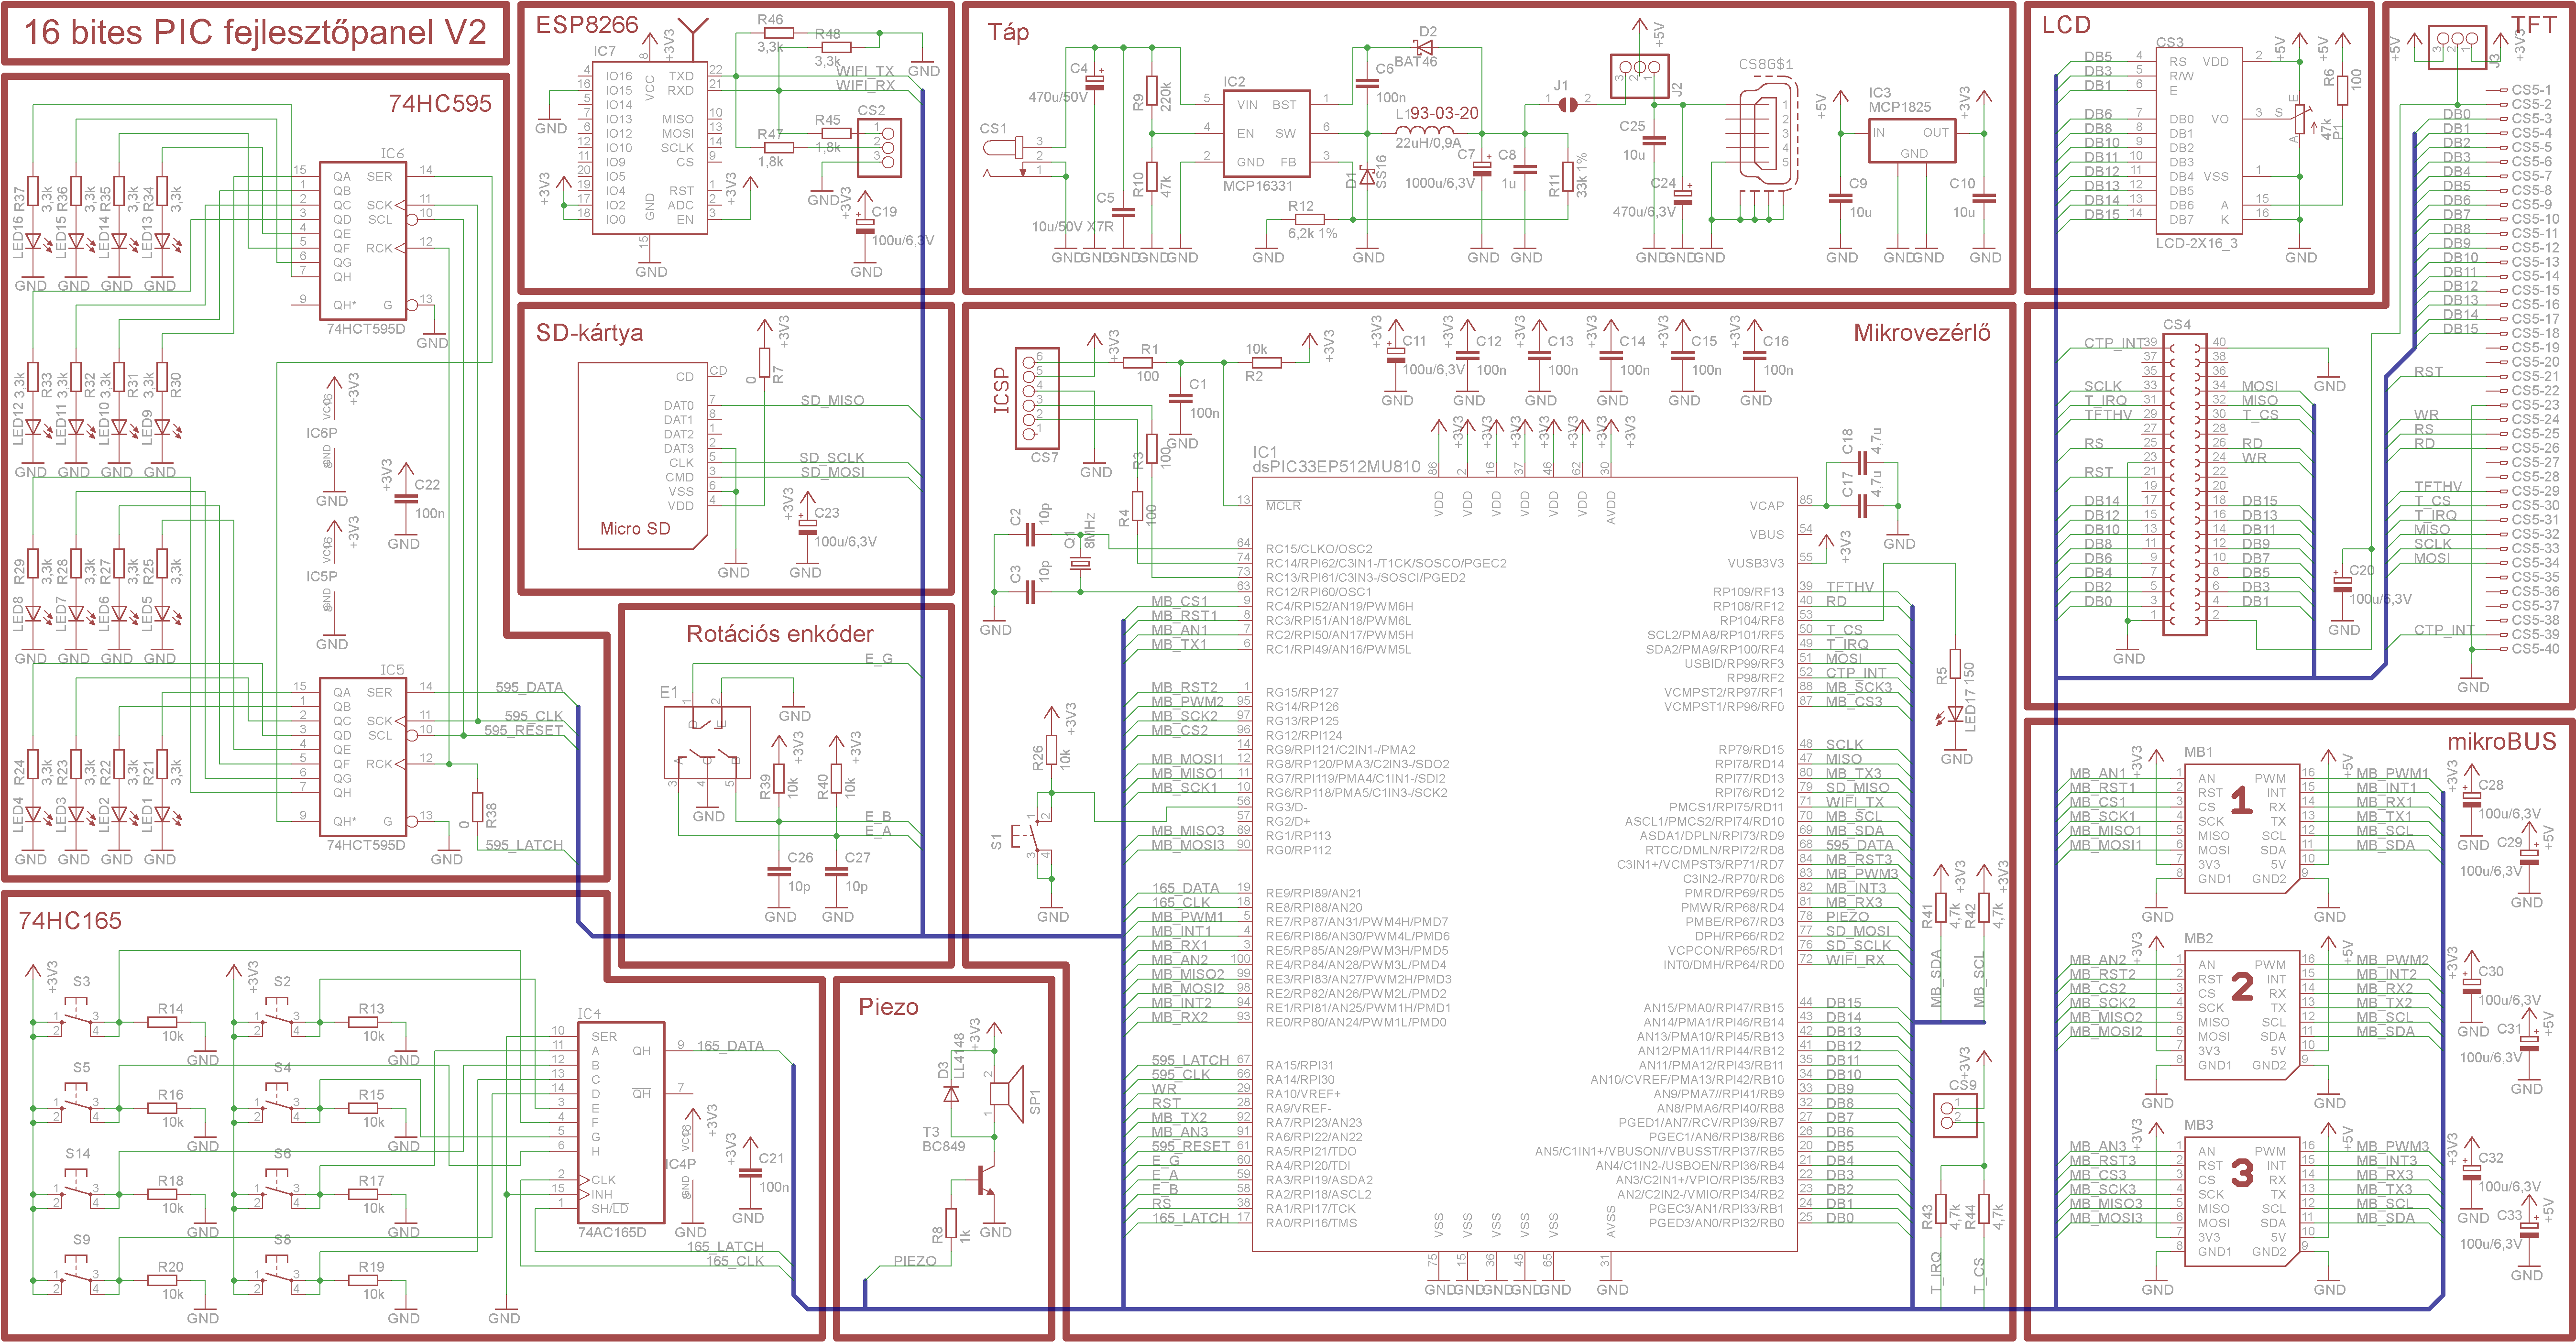2576x1342 pixels.
Task: Select the big number 2 on MB2
Action: pyautogui.click(x=2242, y=986)
